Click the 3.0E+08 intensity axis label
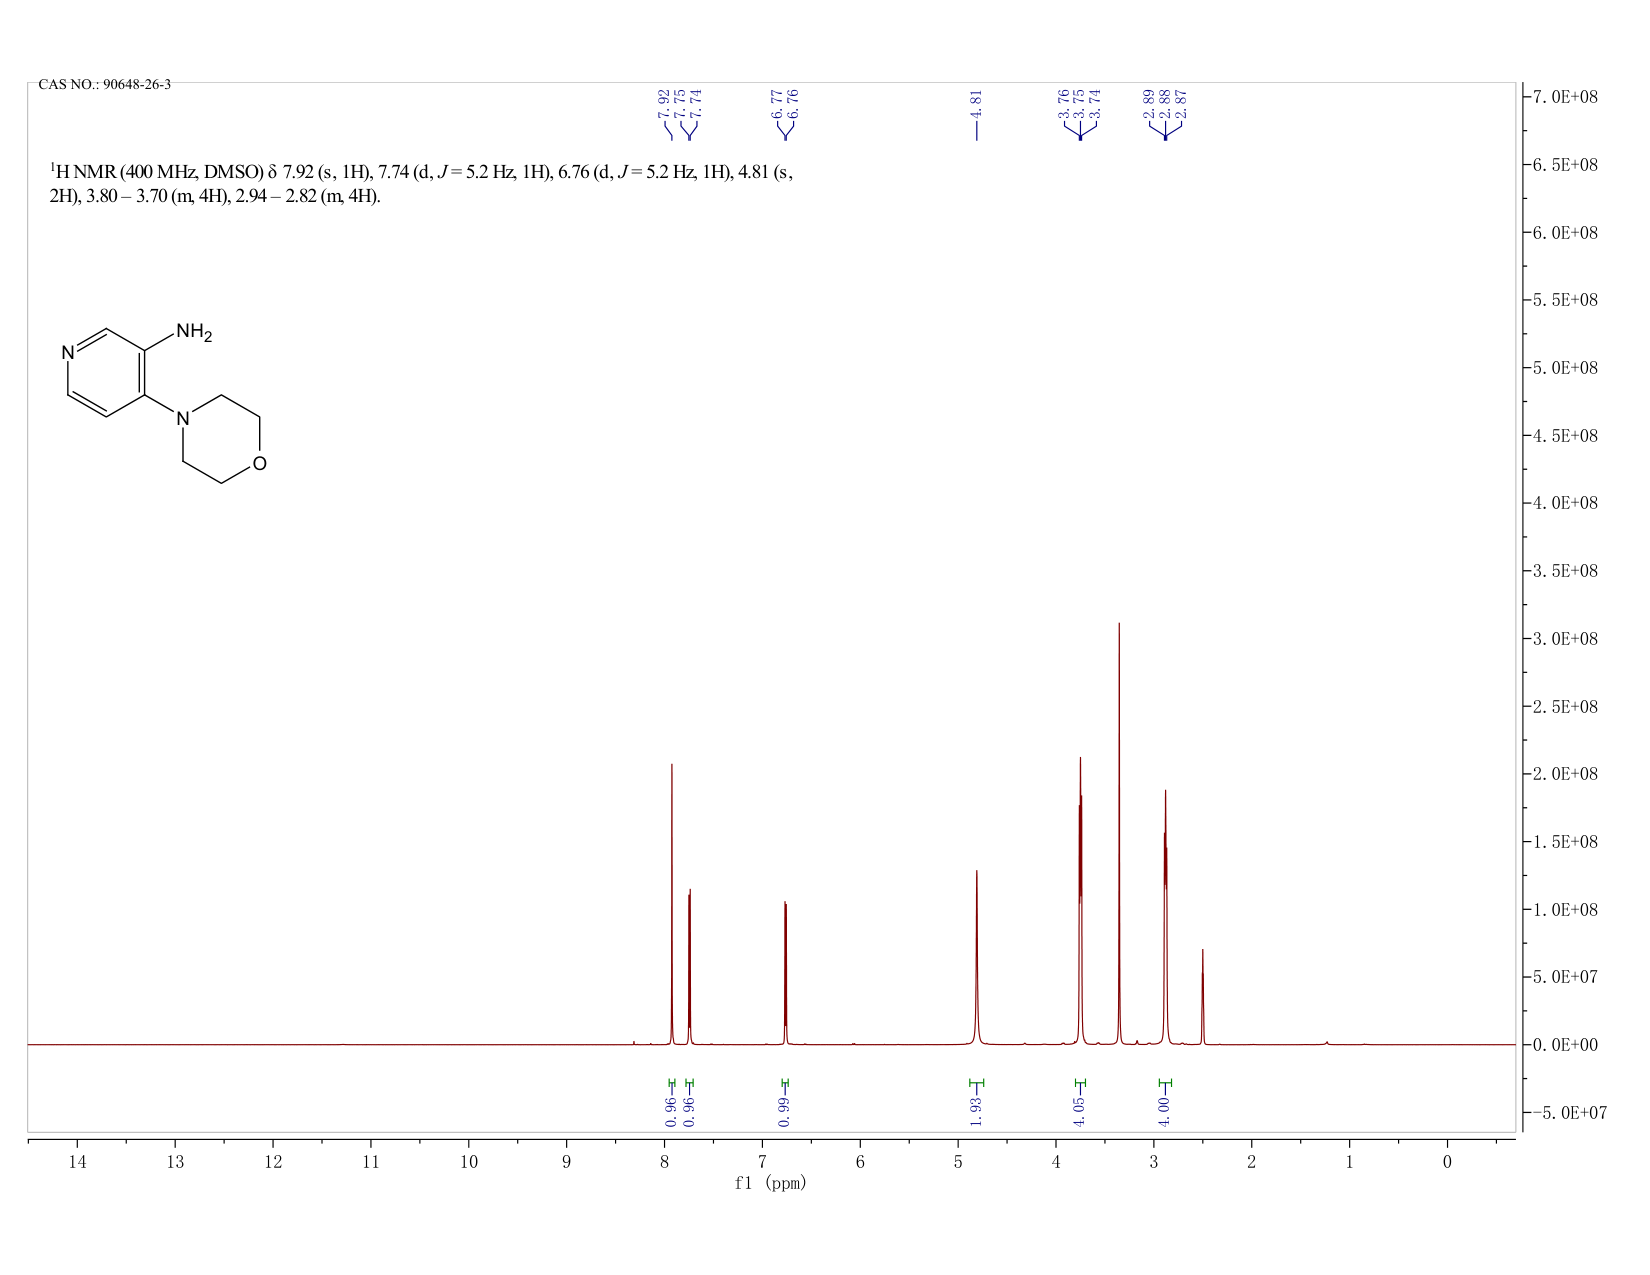The image size is (1650, 1275). [x=1564, y=639]
